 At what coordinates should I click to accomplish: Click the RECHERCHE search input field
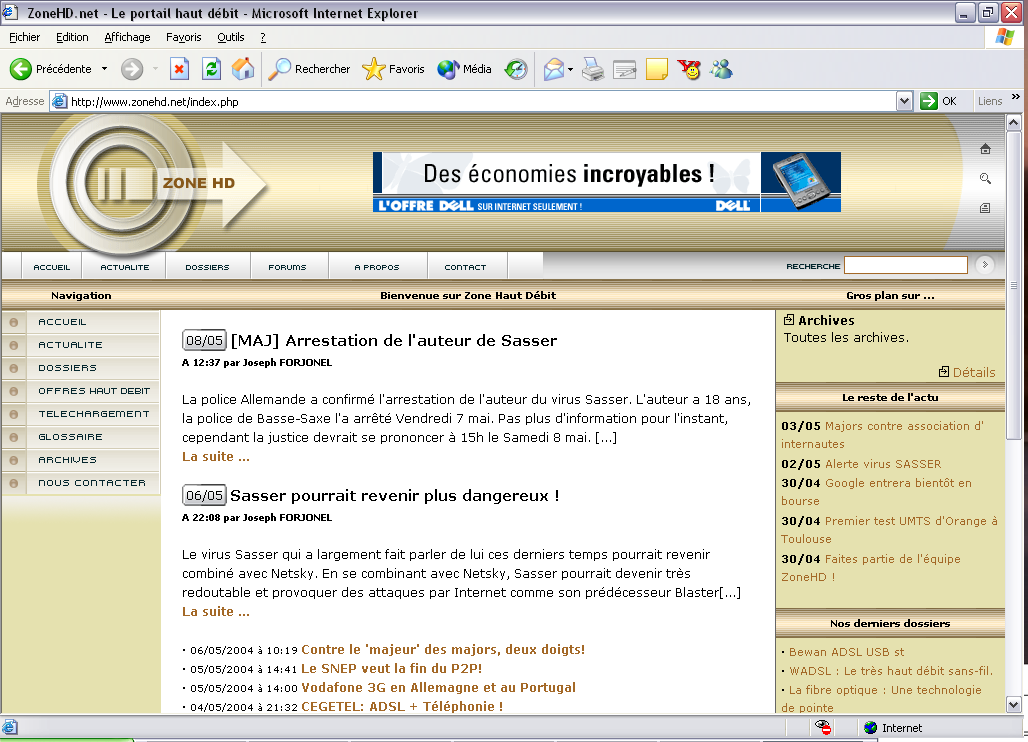point(905,265)
